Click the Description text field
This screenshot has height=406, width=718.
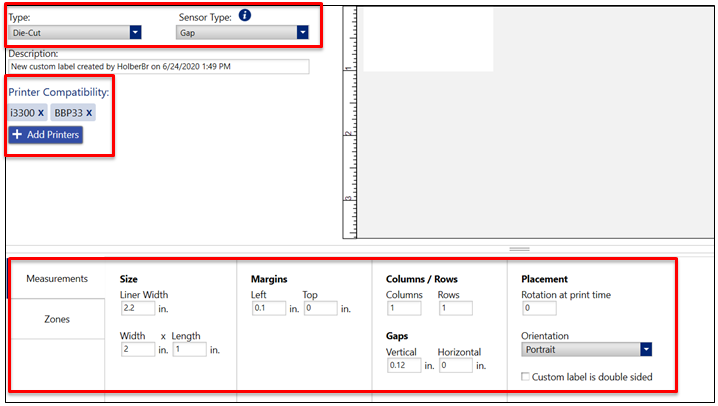tap(158, 66)
